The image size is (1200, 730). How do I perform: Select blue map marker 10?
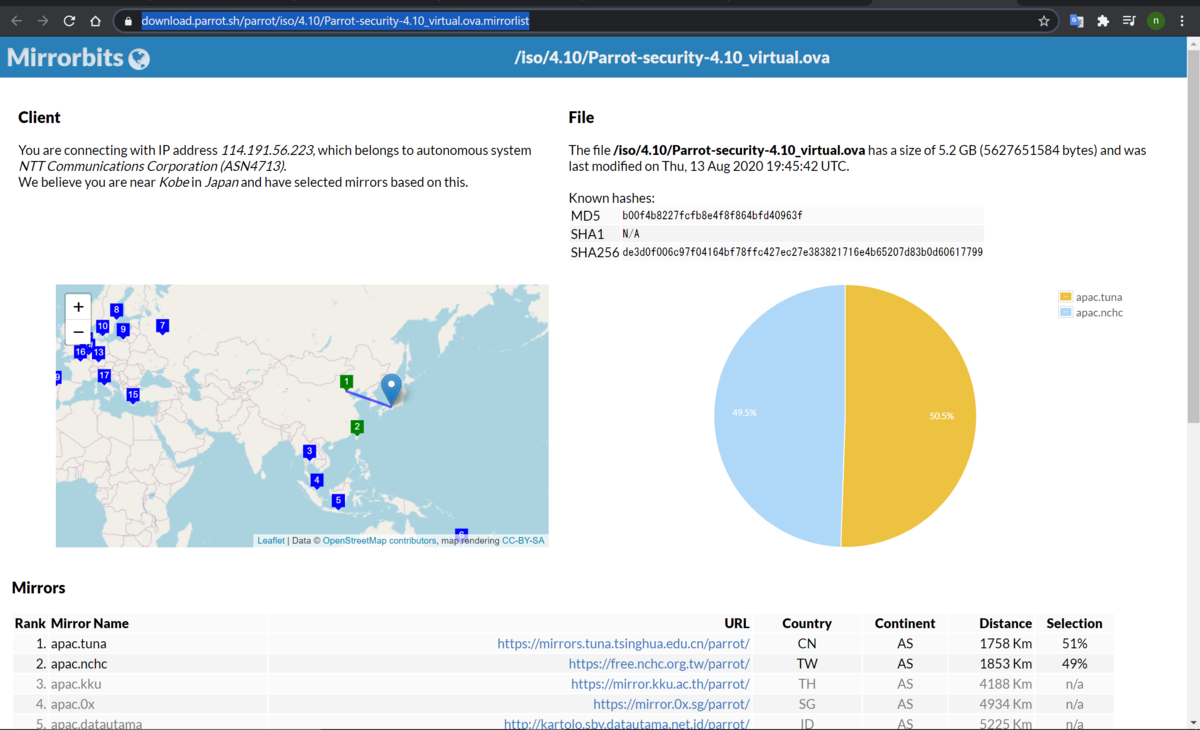[x=102, y=327]
